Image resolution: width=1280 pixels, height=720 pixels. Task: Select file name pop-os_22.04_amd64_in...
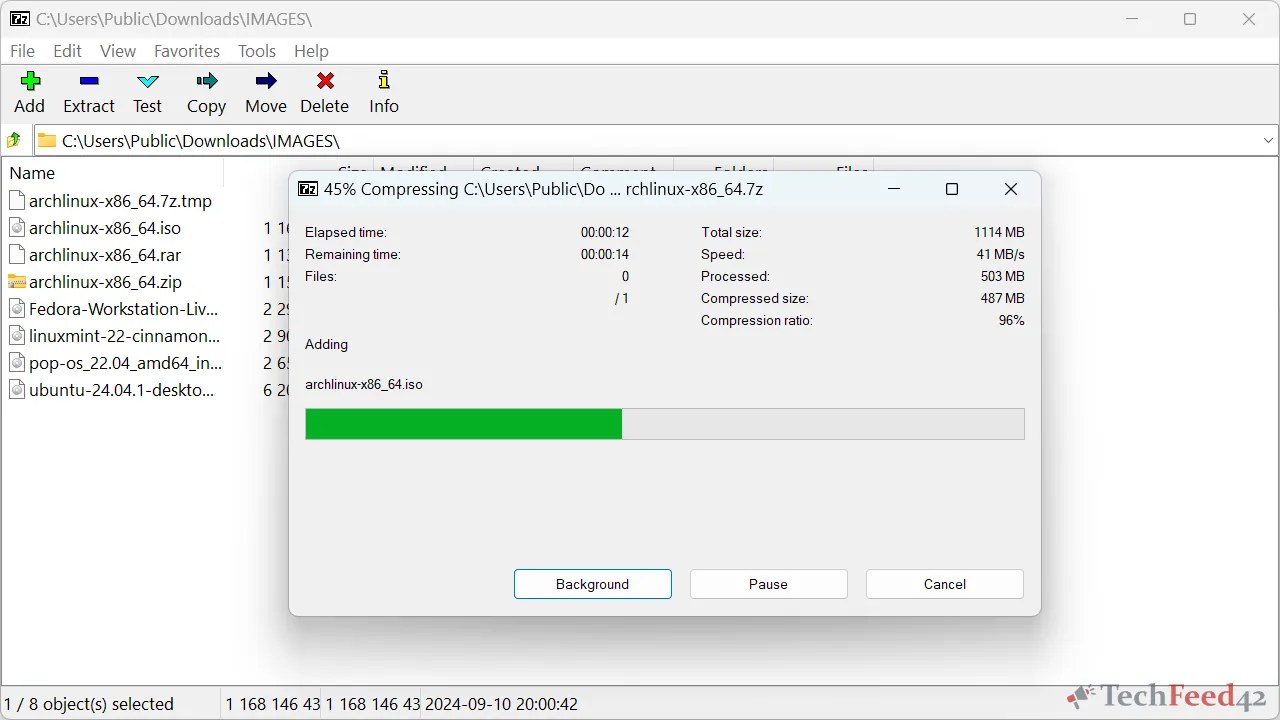[x=126, y=363]
